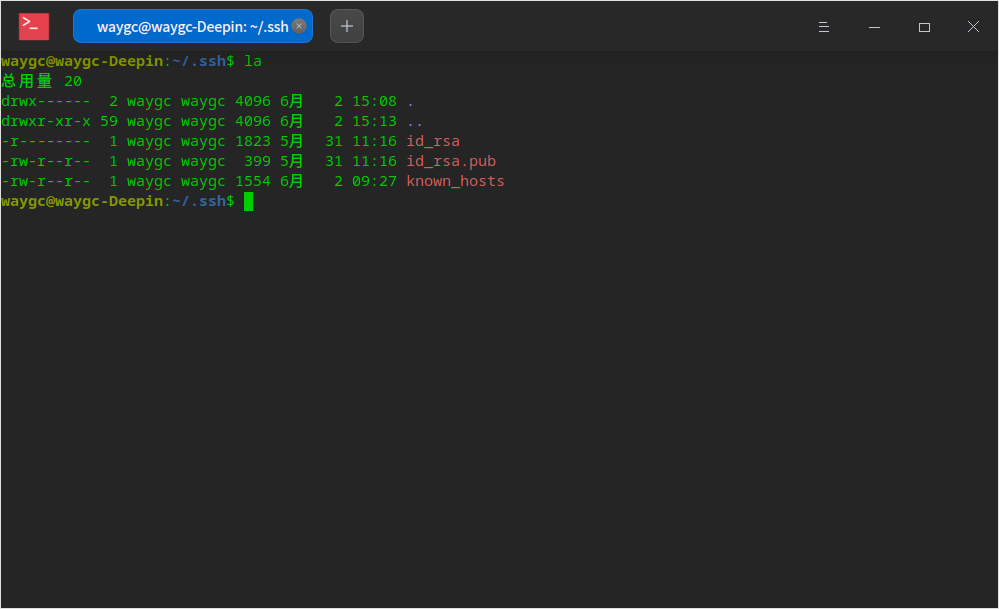Click the known_hosts file name
Screen dimensions: 999x609
(456, 182)
